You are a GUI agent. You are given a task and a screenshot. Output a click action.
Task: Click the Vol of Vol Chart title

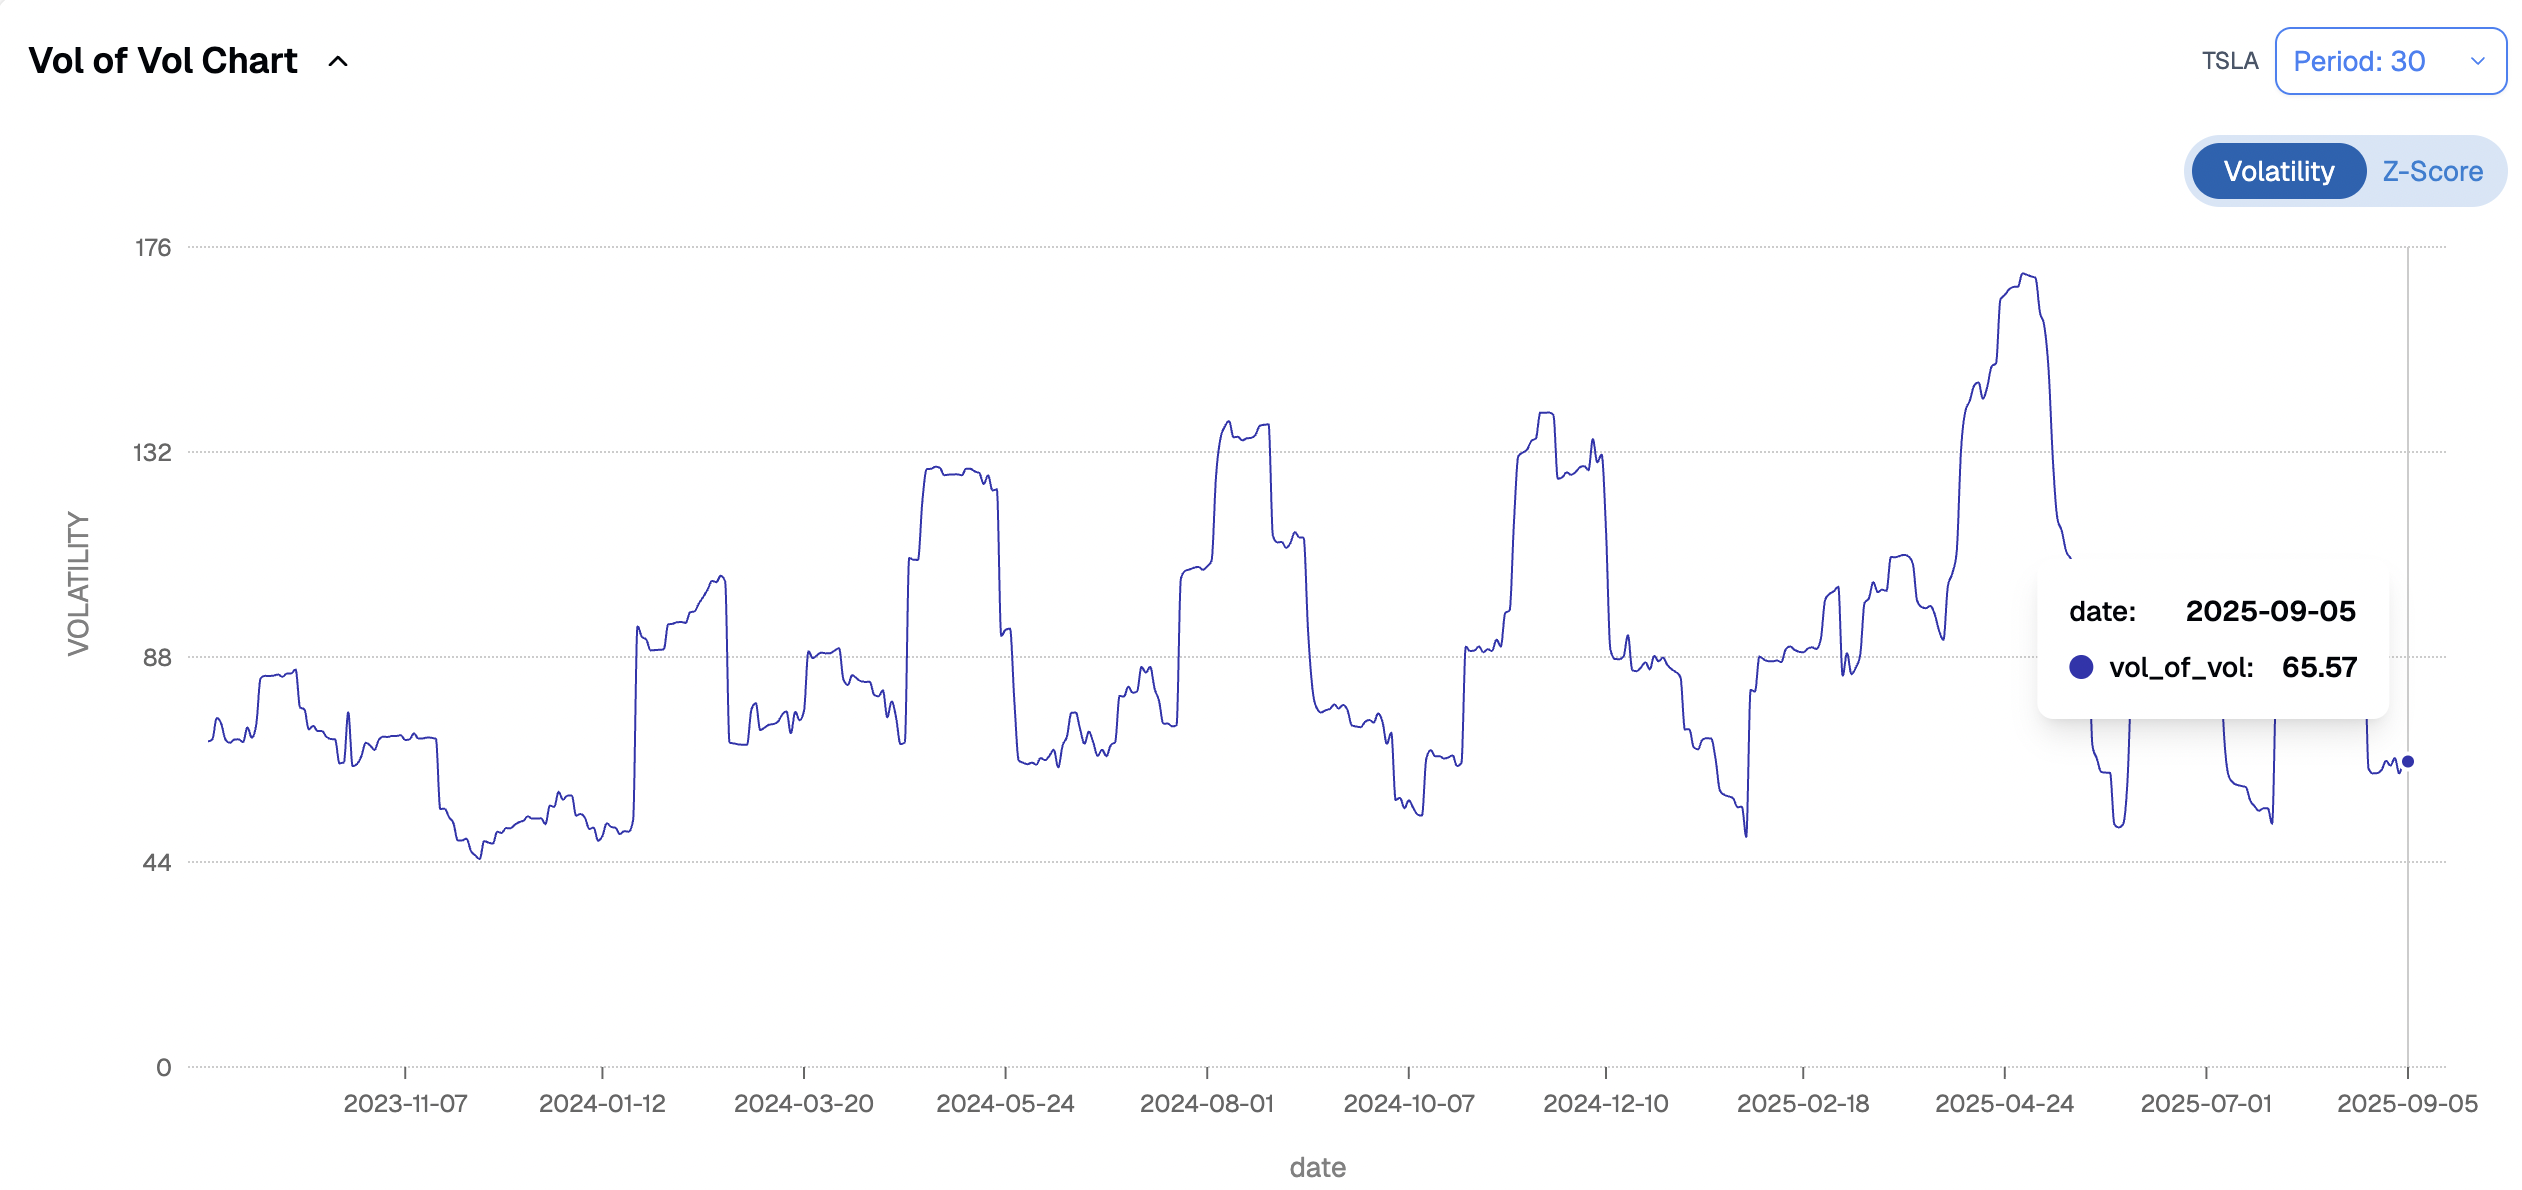(x=163, y=61)
